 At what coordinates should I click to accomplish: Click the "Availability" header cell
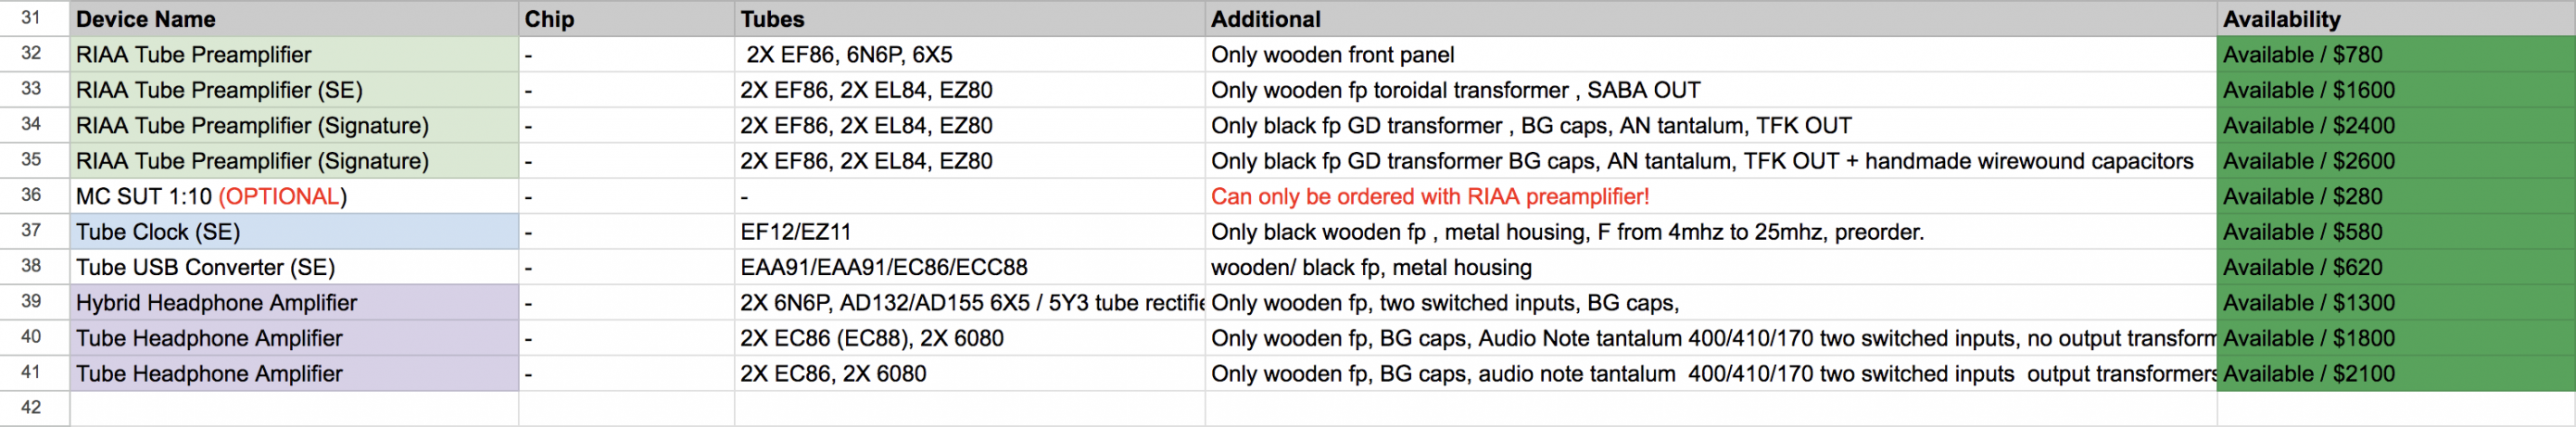click(2394, 19)
